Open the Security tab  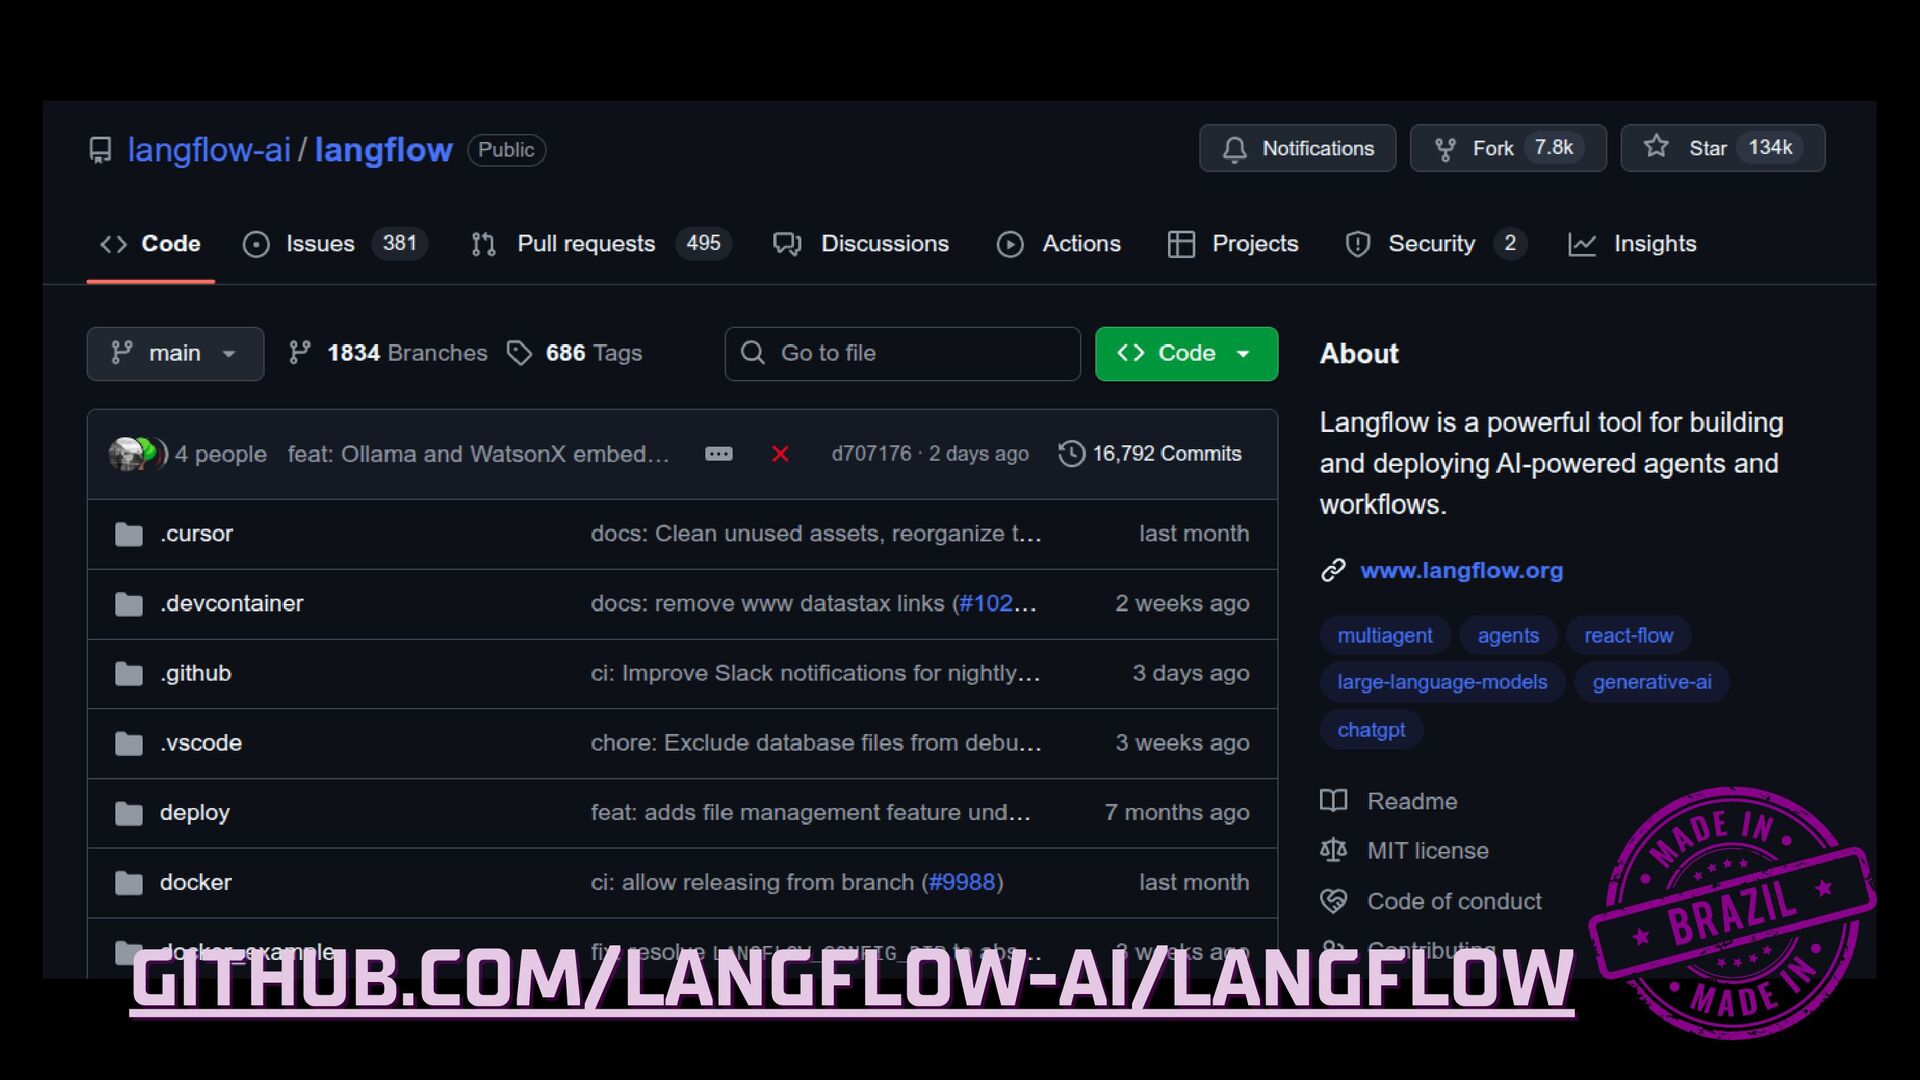[x=1430, y=244]
